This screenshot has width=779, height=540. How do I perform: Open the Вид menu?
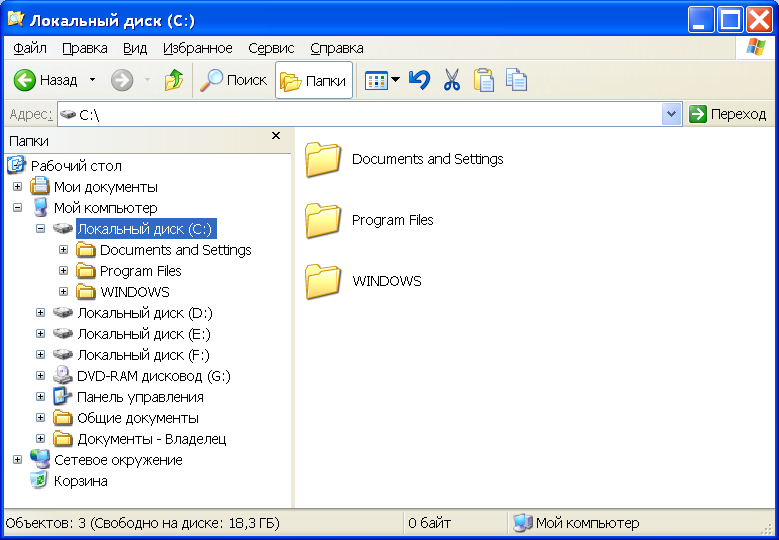[135, 48]
